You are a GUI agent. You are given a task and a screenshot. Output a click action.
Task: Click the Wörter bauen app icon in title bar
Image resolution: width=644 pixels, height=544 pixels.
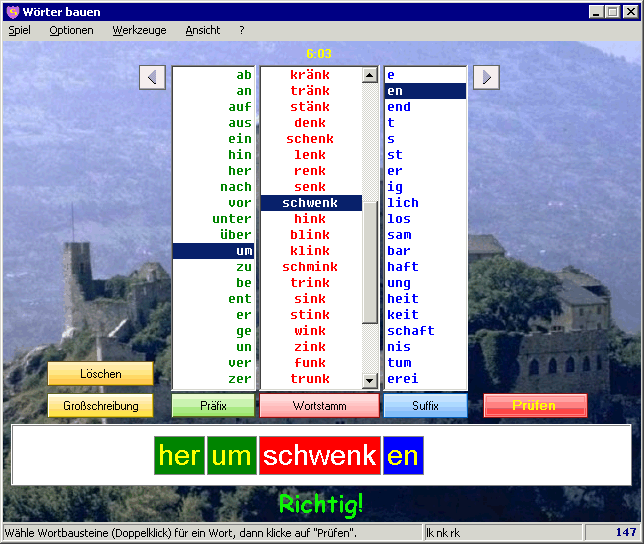point(13,12)
